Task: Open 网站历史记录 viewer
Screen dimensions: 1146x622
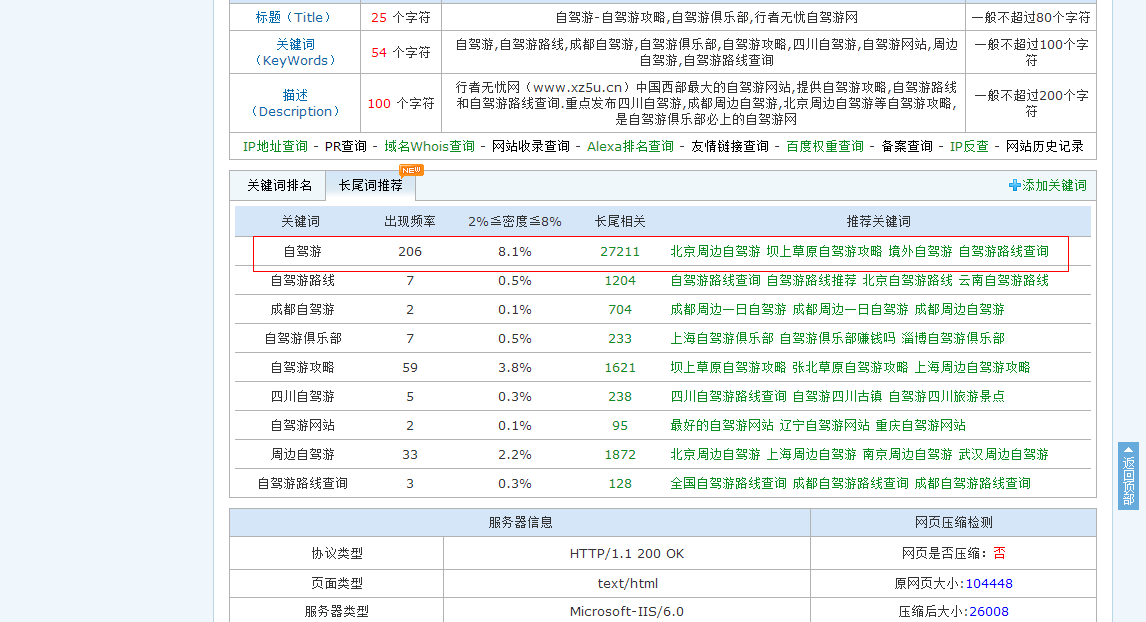Action: [x=1043, y=145]
